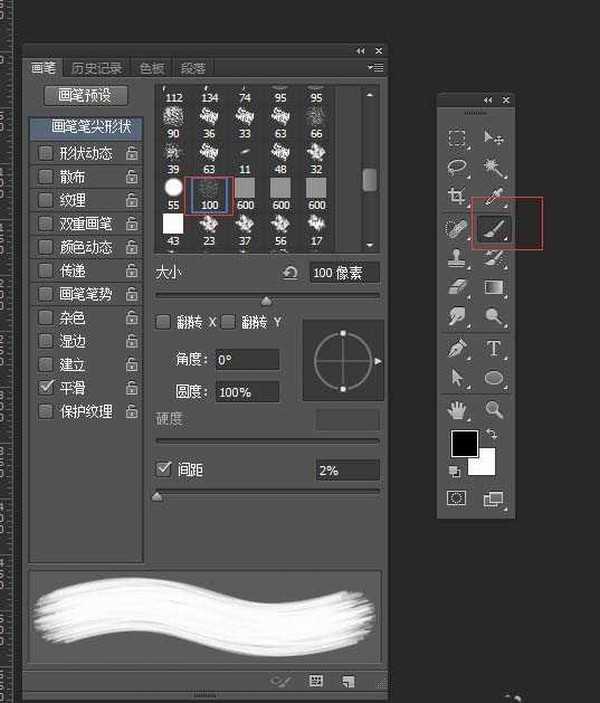Image resolution: width=600 pixels, height=703 pixels.
Task: Switch to the 历史记录 tab
Action: coord(97,68)
